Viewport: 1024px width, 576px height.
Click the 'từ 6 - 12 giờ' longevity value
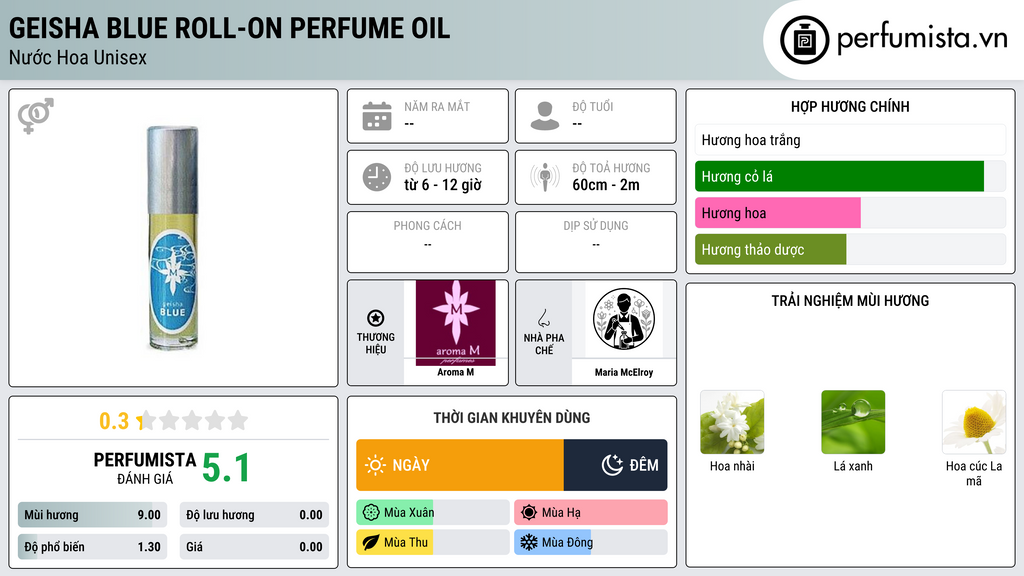point(443,185)
